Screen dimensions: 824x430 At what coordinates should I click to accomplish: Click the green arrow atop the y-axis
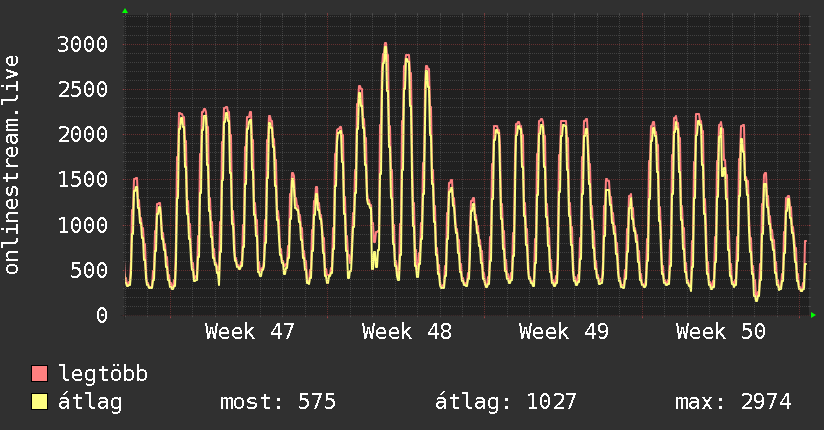pos(125,11)
